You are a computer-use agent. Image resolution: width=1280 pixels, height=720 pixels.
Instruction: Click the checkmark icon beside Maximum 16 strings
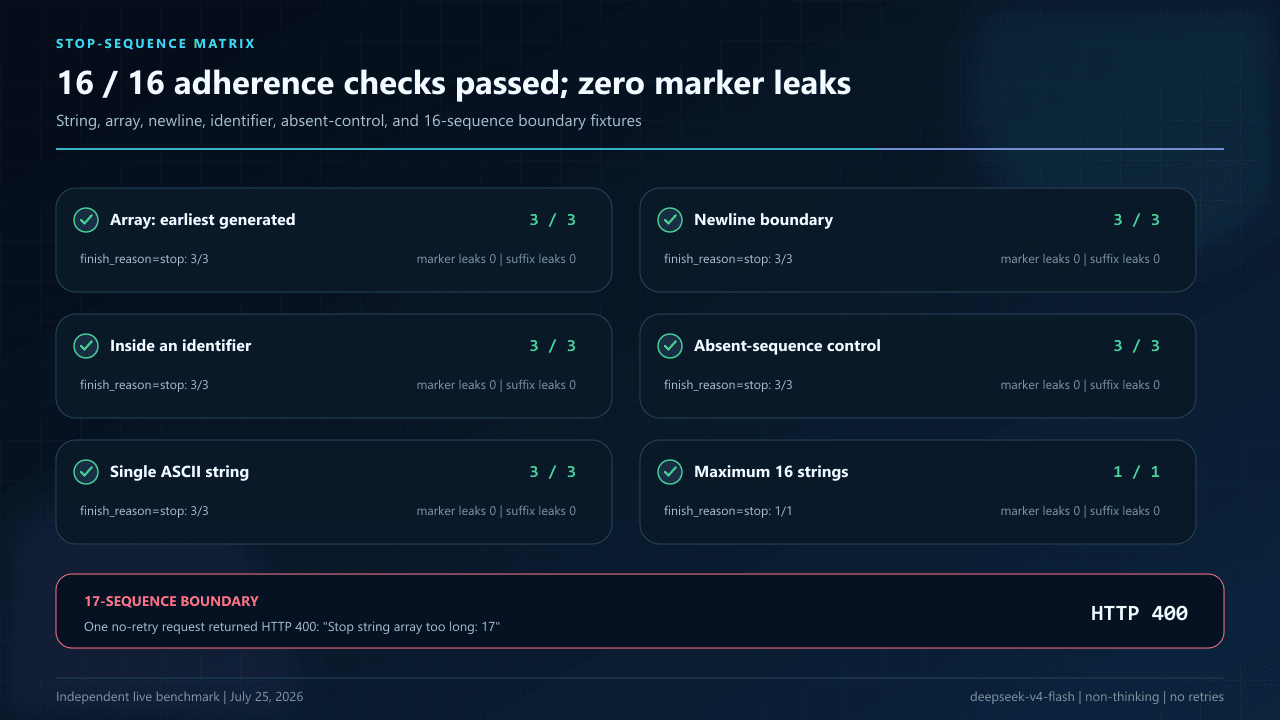point(670,472)
